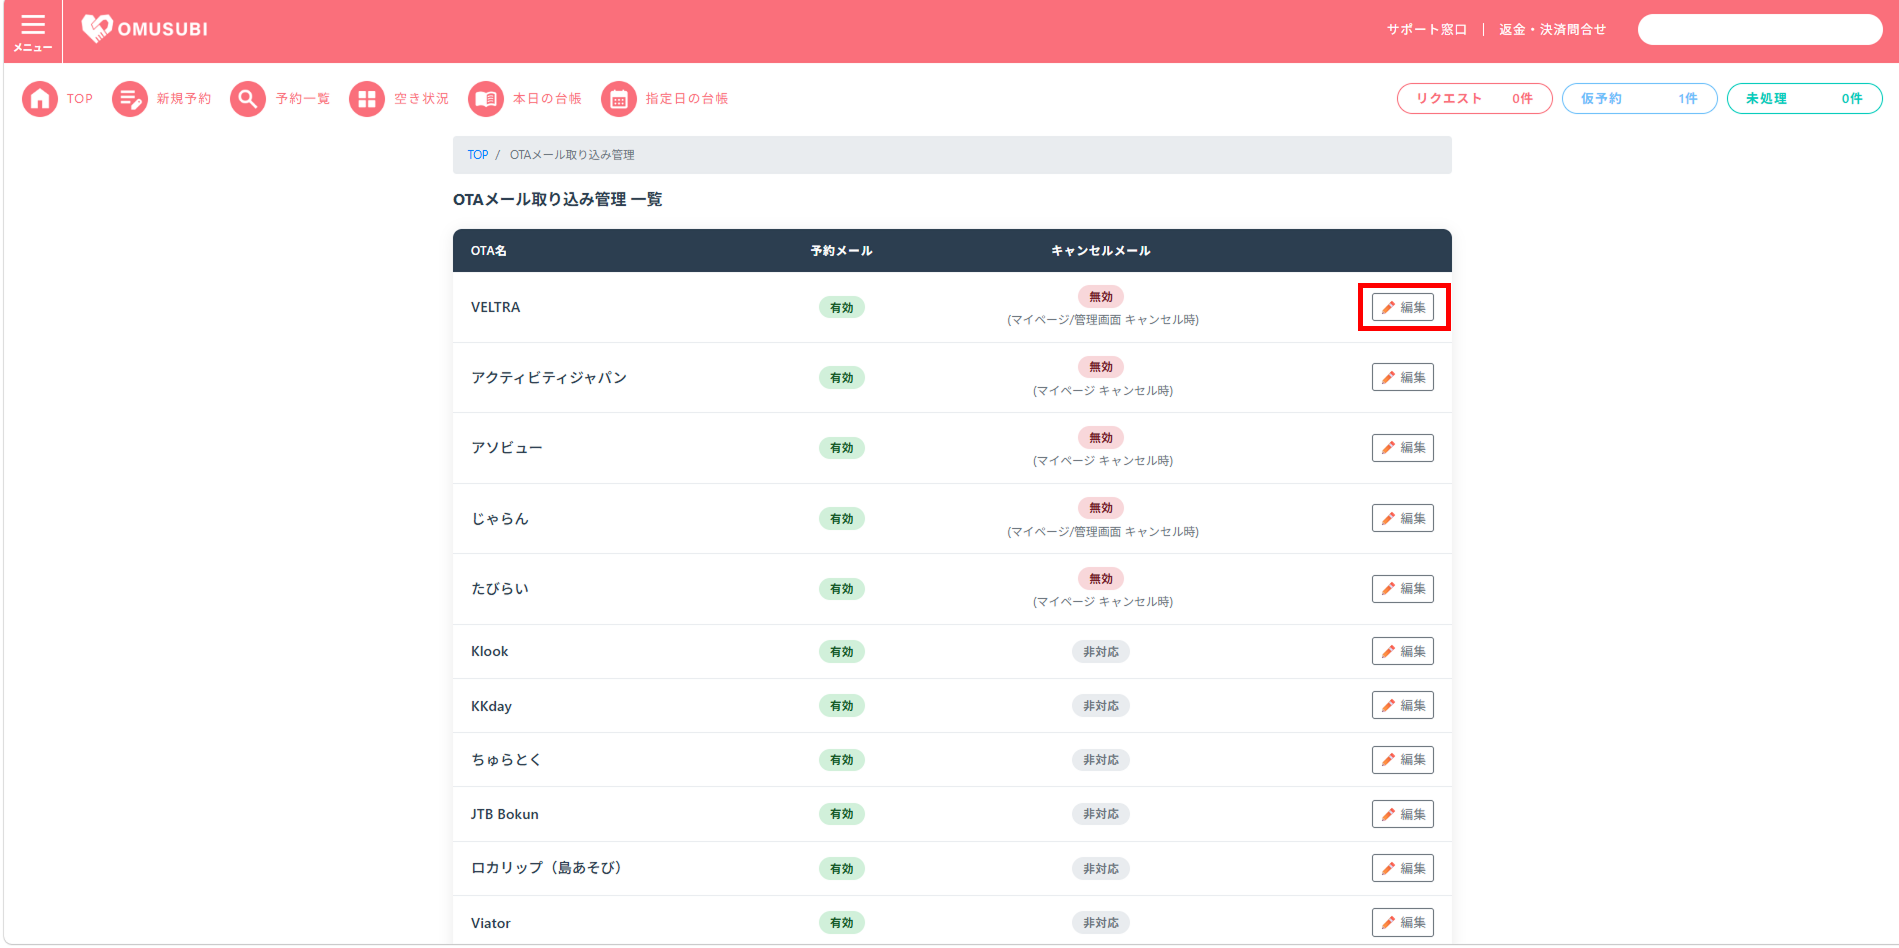Click the 無効 badge in アソビュー row
The height and width of the screenshot is (948, 1899).
coord(1101,438)
